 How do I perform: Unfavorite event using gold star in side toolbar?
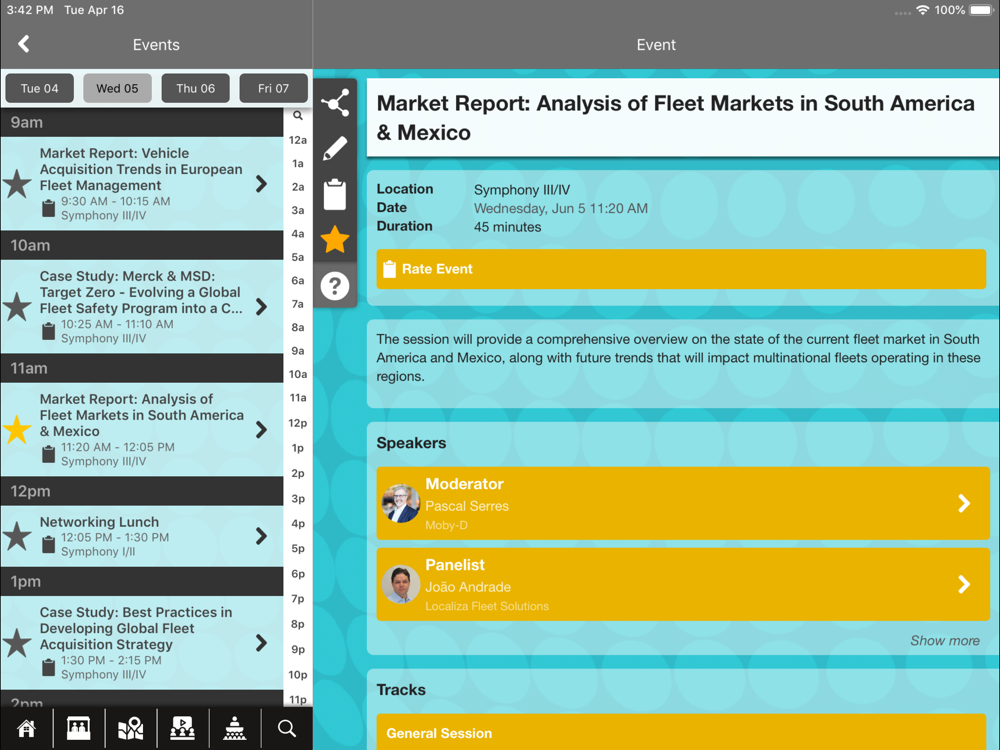[x=335, y=240]
